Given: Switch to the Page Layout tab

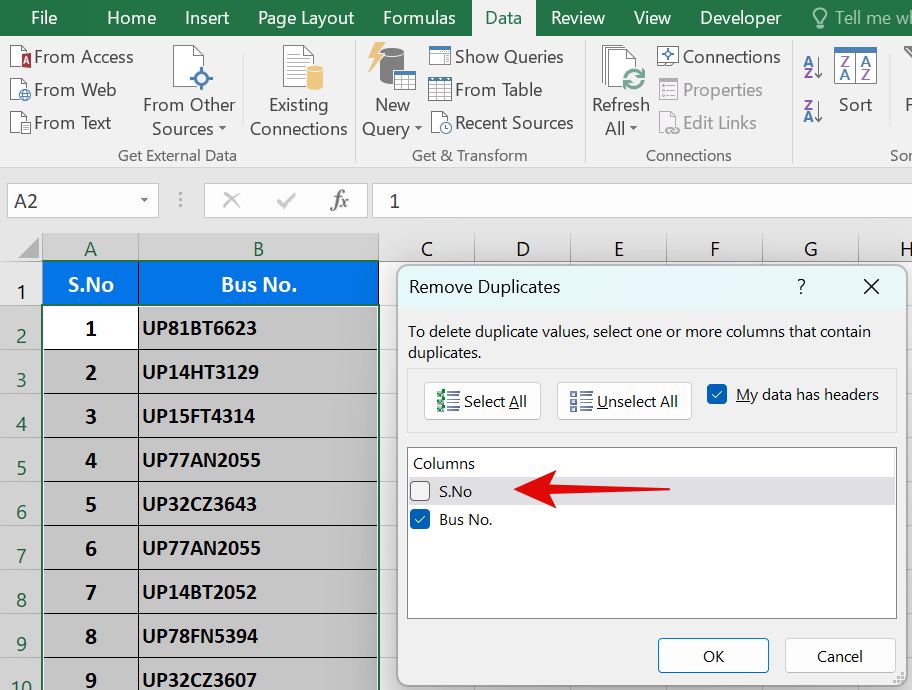Looking at the screenshot, I should pyautogui.click(x=306, y=18).
